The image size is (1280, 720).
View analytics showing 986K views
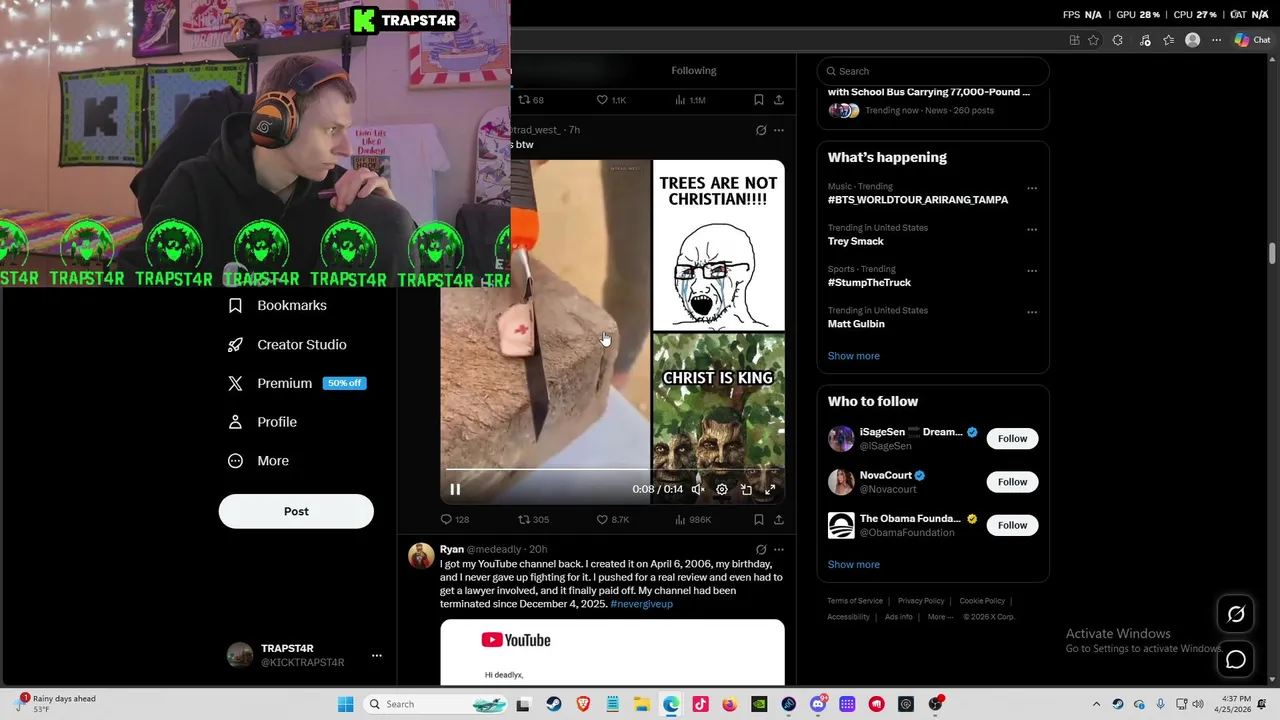[x=693, y=519]
